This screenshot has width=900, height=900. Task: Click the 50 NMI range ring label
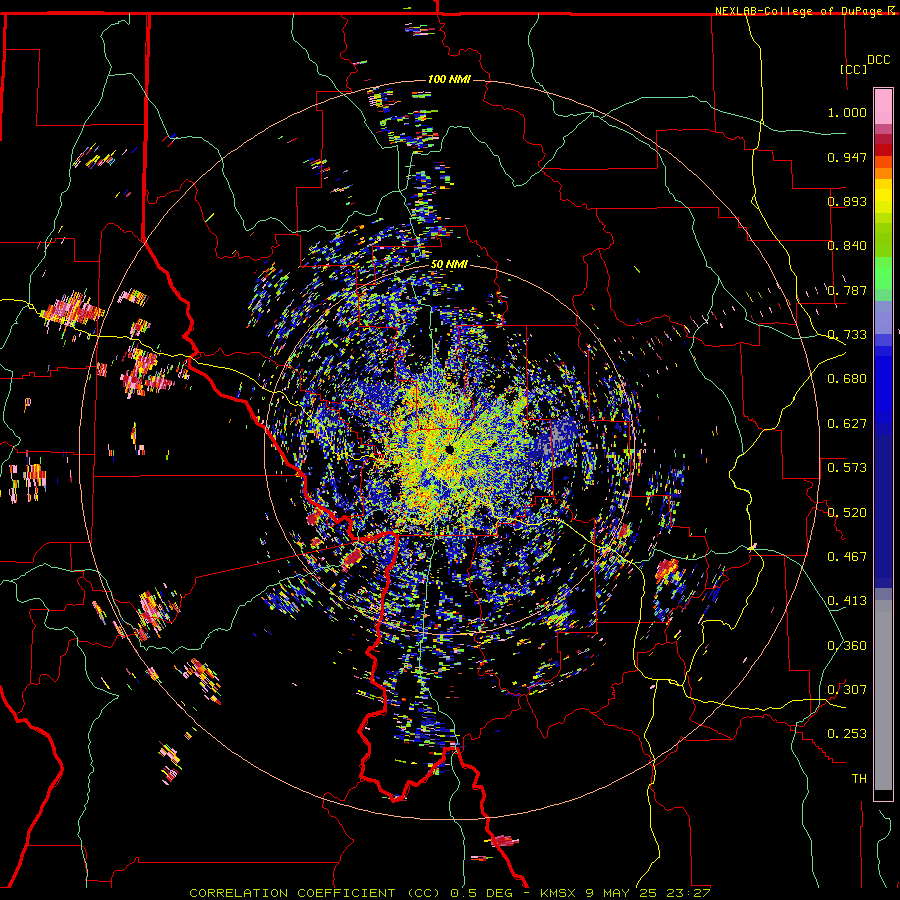pyautogui.click(x=449, y=265)
